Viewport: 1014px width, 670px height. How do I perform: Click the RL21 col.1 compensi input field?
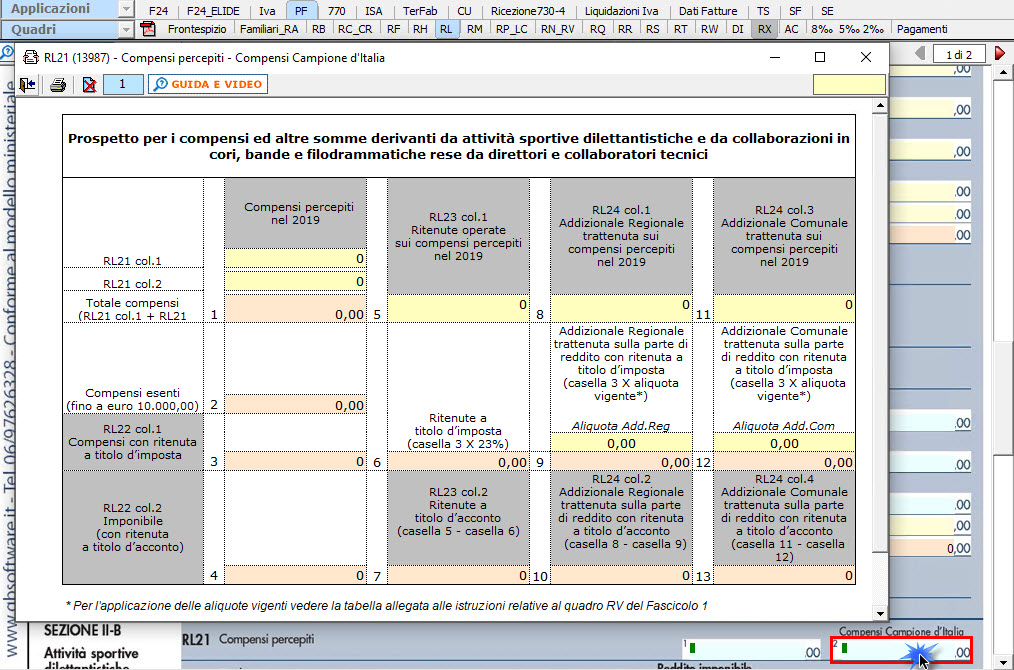(296, 259)
